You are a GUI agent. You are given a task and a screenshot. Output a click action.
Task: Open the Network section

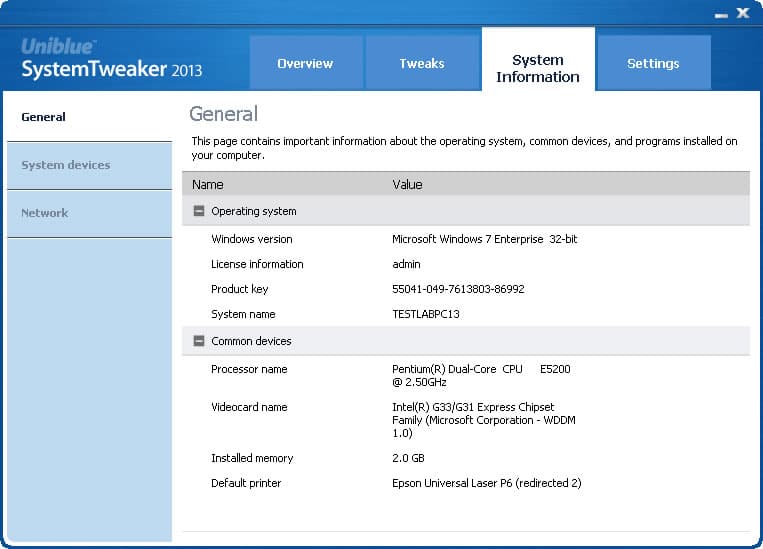point(90,213)
